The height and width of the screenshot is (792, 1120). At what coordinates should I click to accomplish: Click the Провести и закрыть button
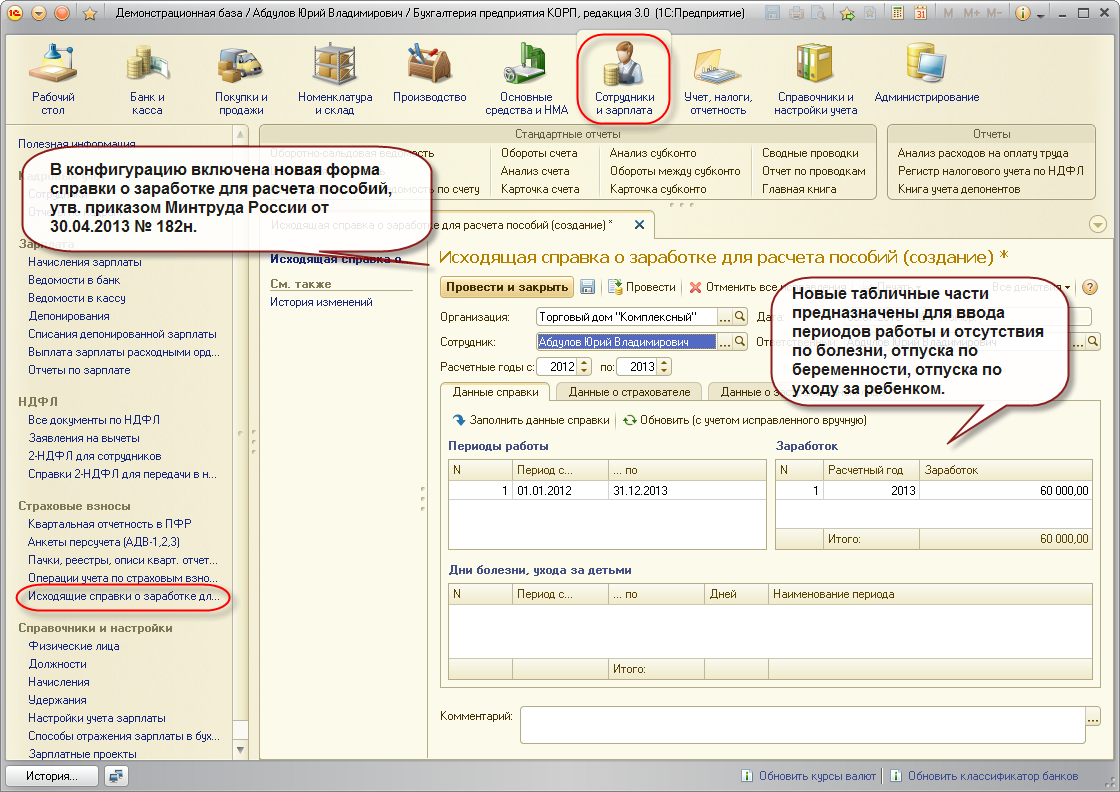click(507, 287)
